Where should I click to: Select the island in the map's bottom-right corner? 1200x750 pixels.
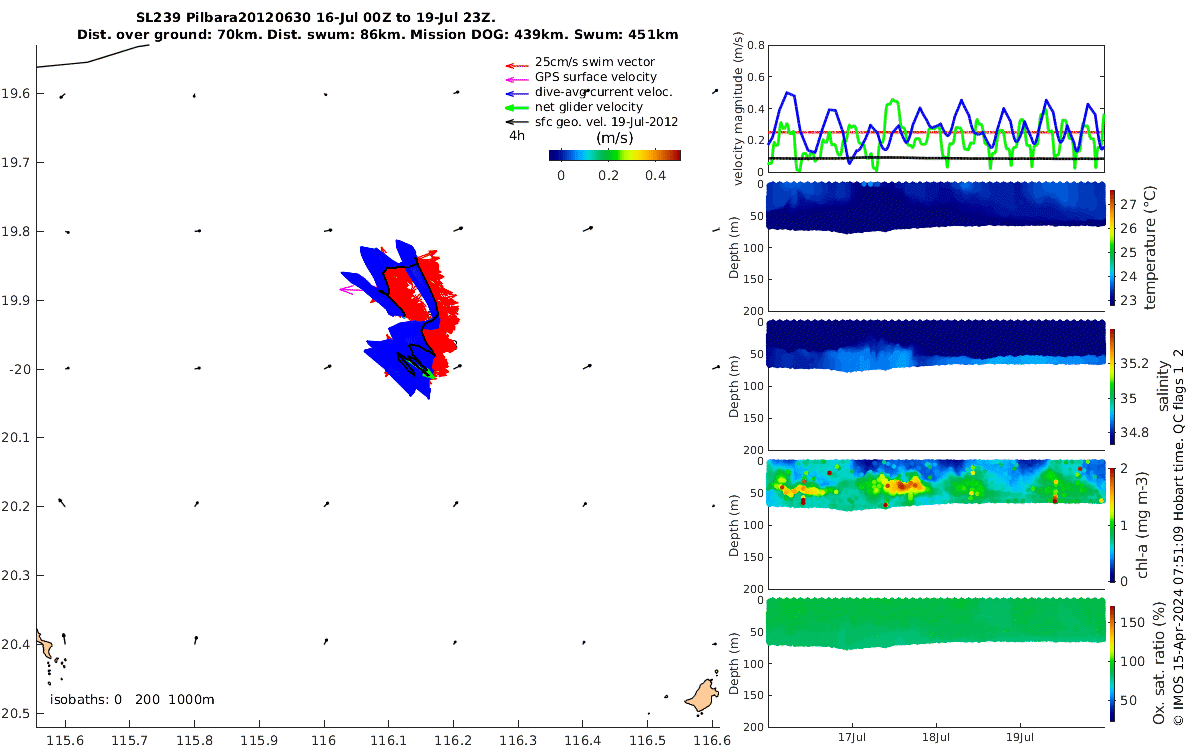pyautogui.click(x=701, y=696)
